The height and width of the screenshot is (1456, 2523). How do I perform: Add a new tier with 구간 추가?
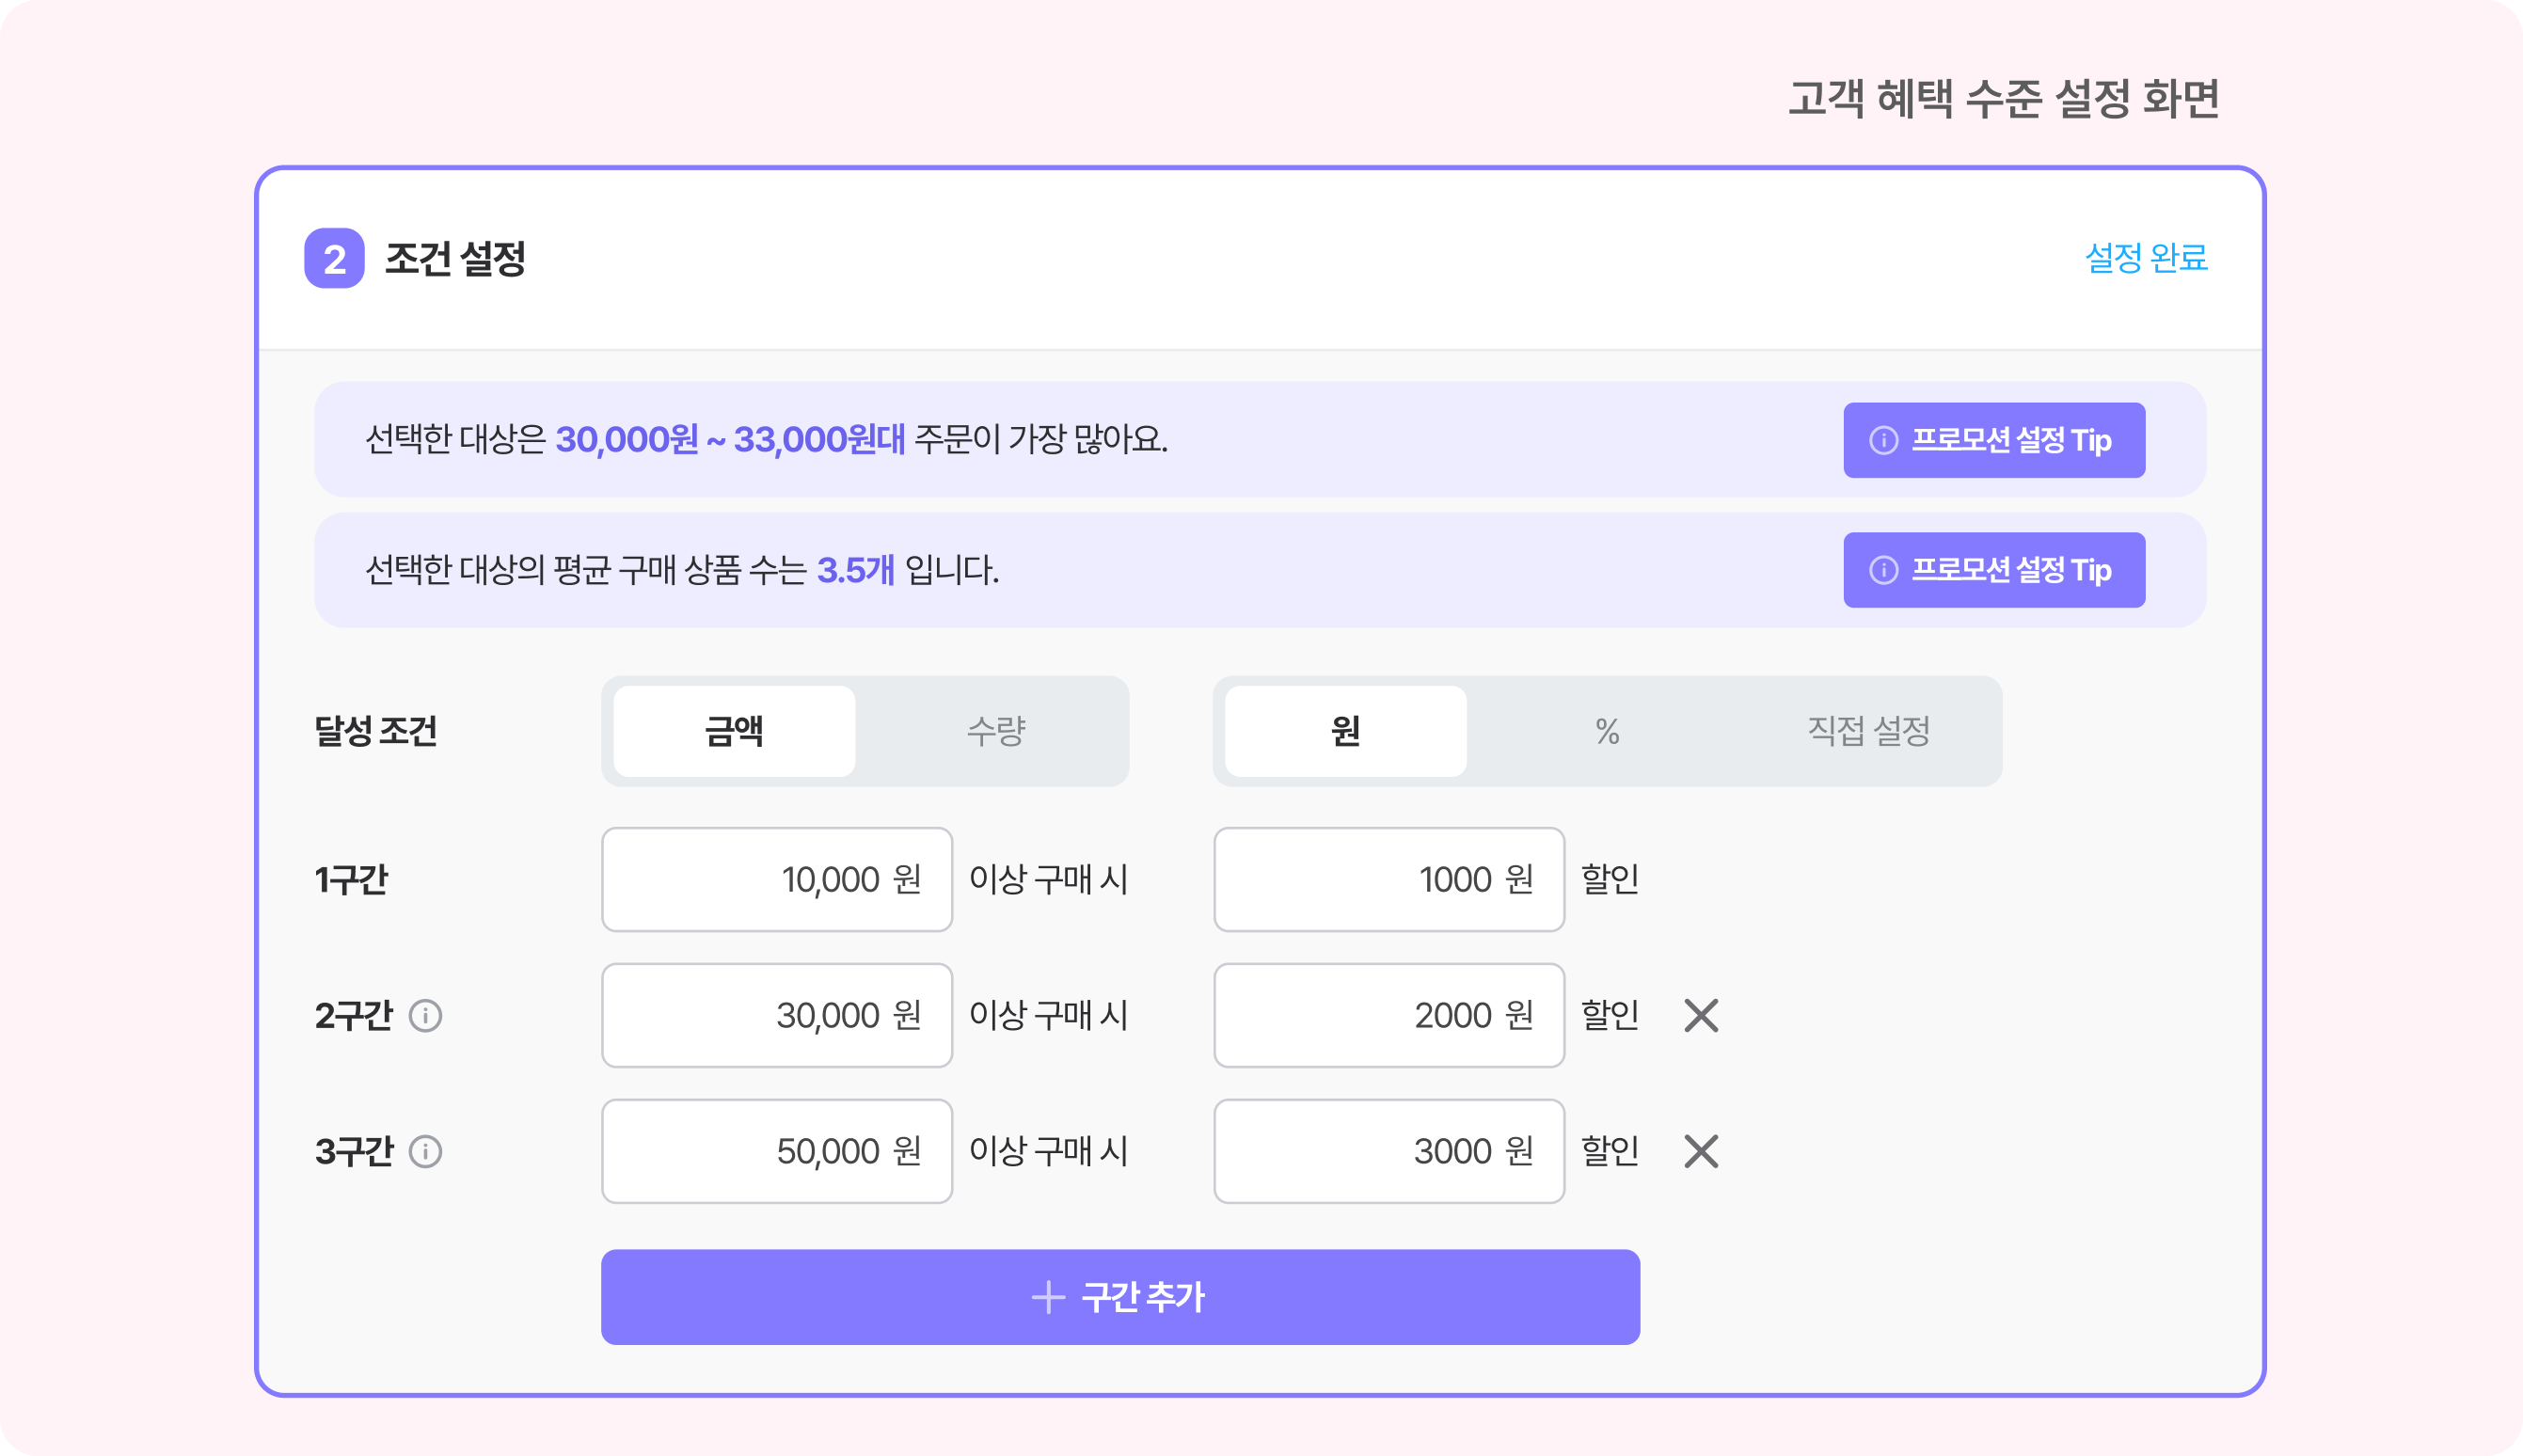coord(1120,1297)
